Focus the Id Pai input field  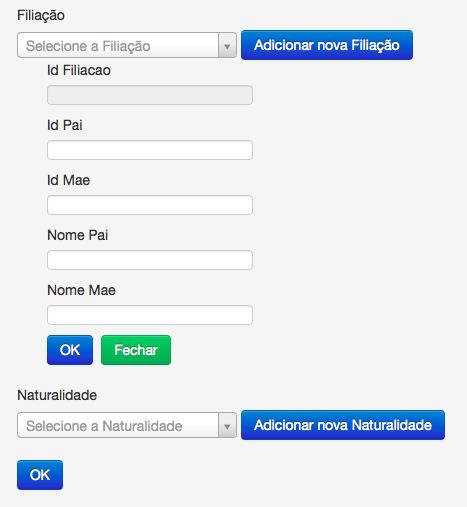(x=150, y=150)
